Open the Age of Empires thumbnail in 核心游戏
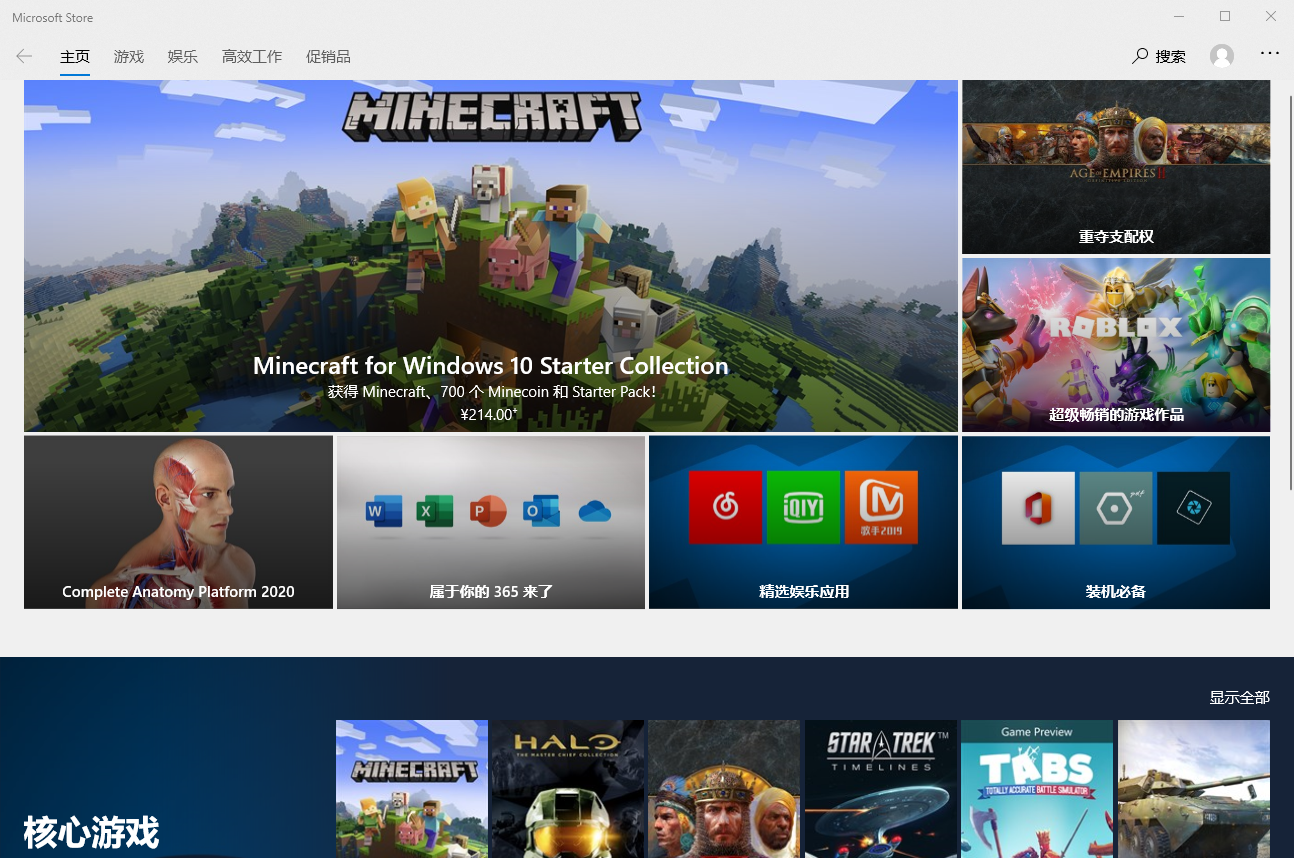 point(724,789)
